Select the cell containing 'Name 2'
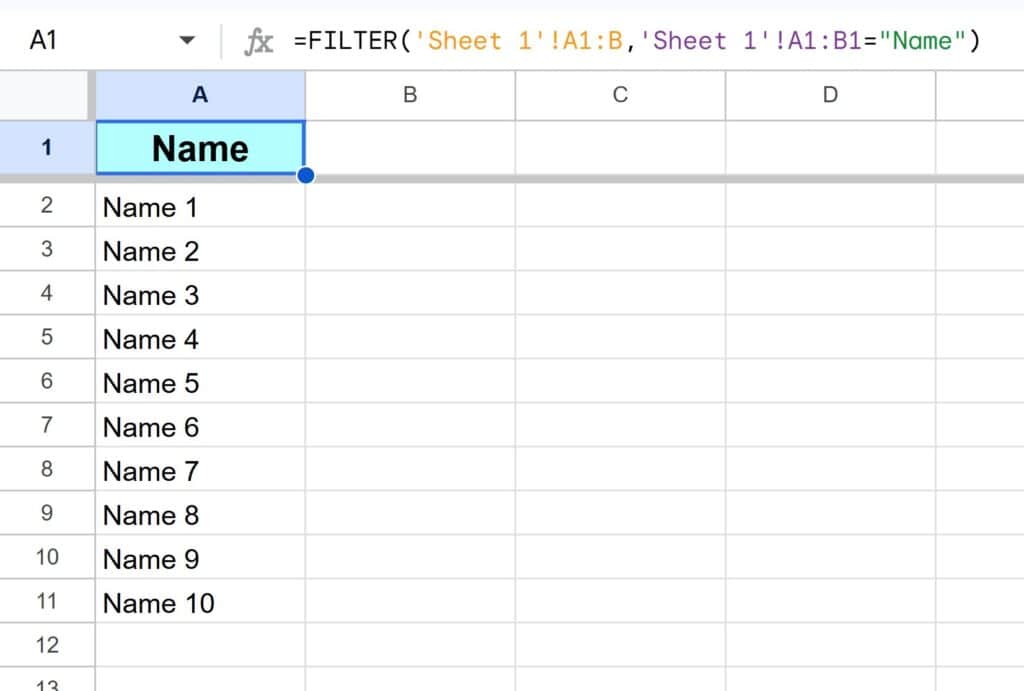Screen dimensions: 1024x691 (x=200, y=249)
